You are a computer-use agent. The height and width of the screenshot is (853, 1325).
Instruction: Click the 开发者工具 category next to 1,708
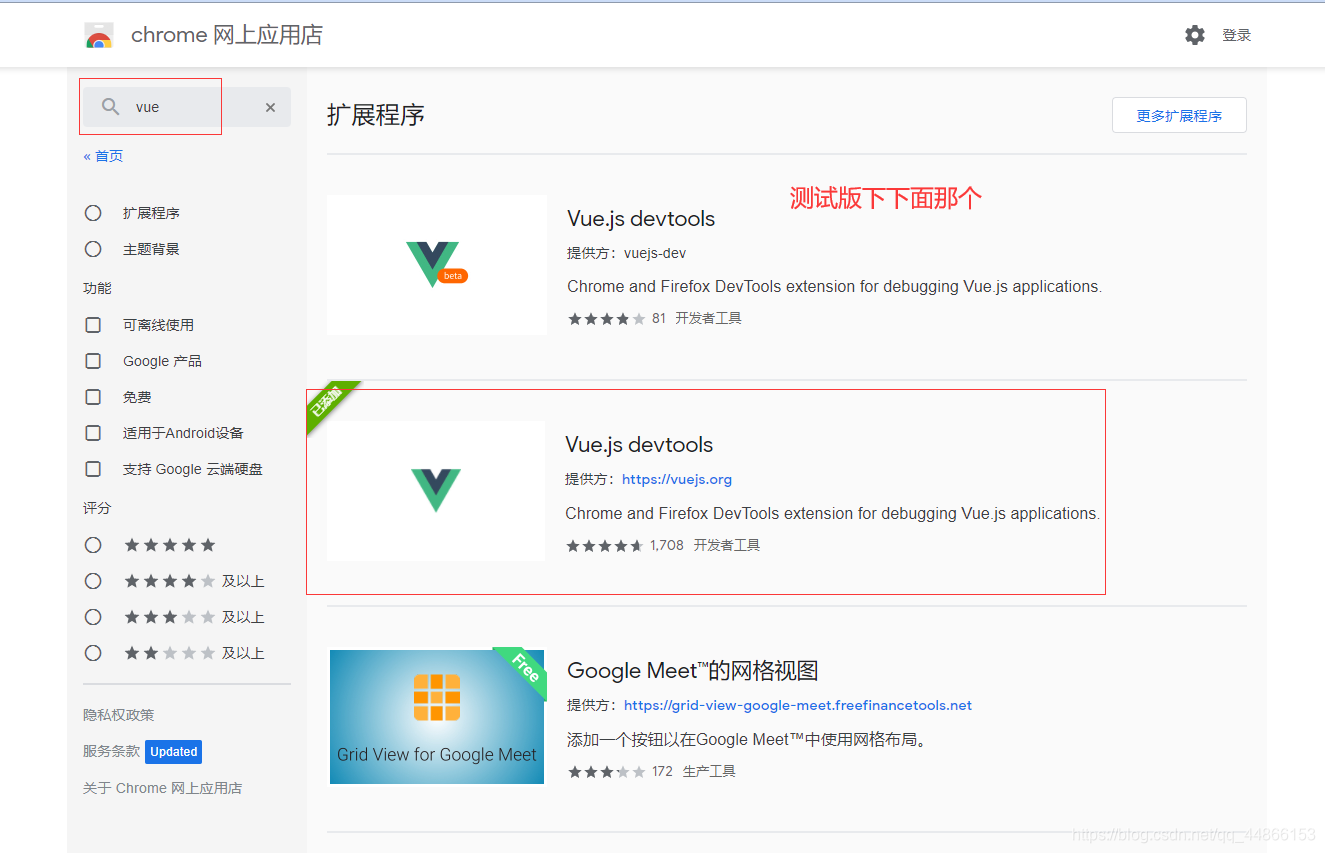point(727,545)
